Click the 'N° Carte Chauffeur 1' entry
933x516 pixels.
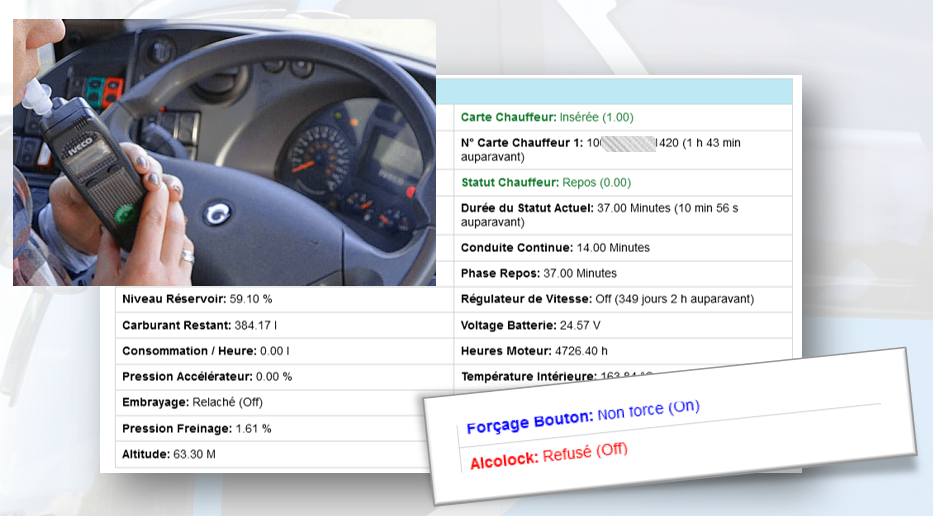(x=623, y=150)
